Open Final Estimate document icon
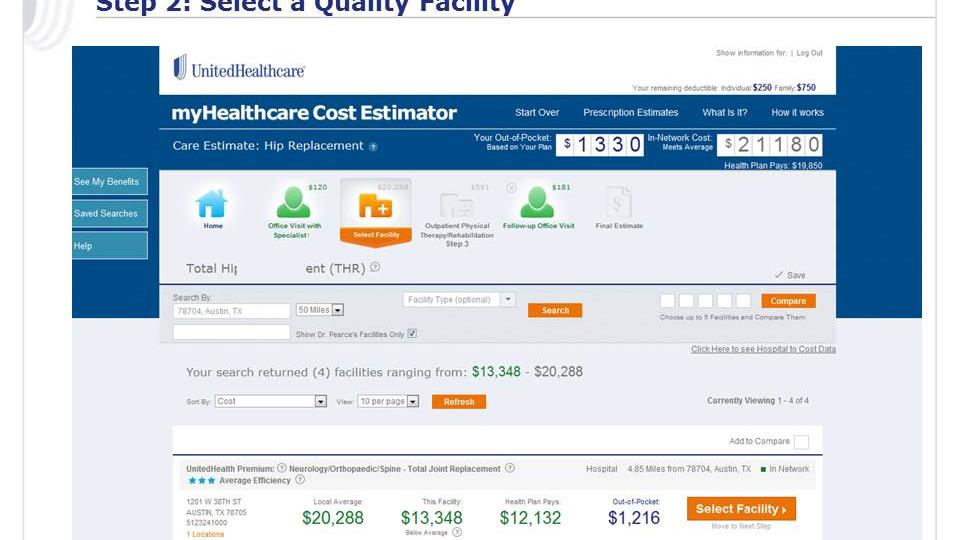This screenshot has height=540, width=960. point(618,202)
